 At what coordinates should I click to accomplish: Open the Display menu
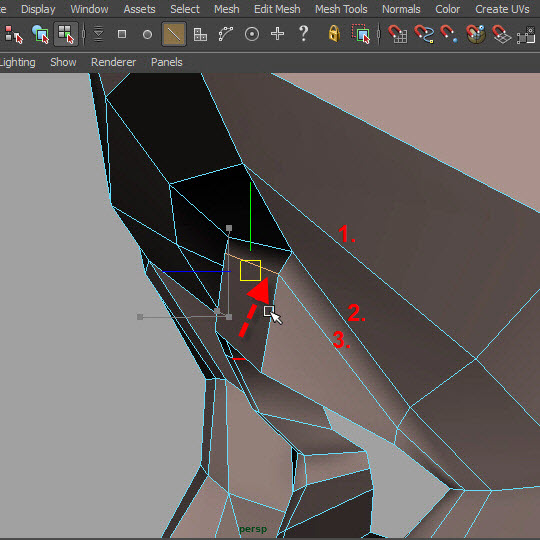click(38, 9)
